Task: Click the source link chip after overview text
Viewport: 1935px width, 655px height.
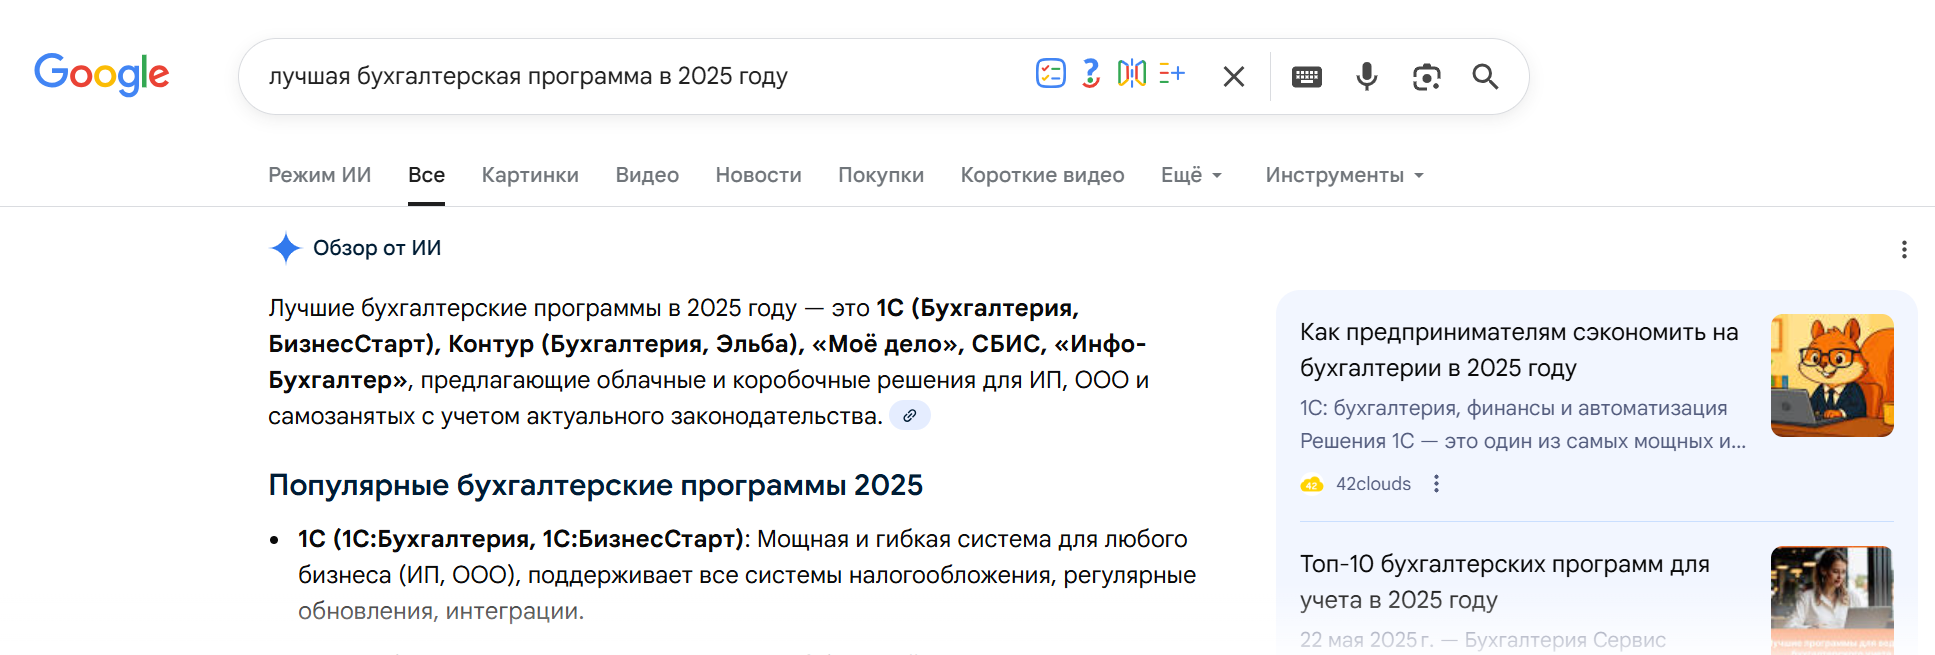Action: tap(910, 416)
